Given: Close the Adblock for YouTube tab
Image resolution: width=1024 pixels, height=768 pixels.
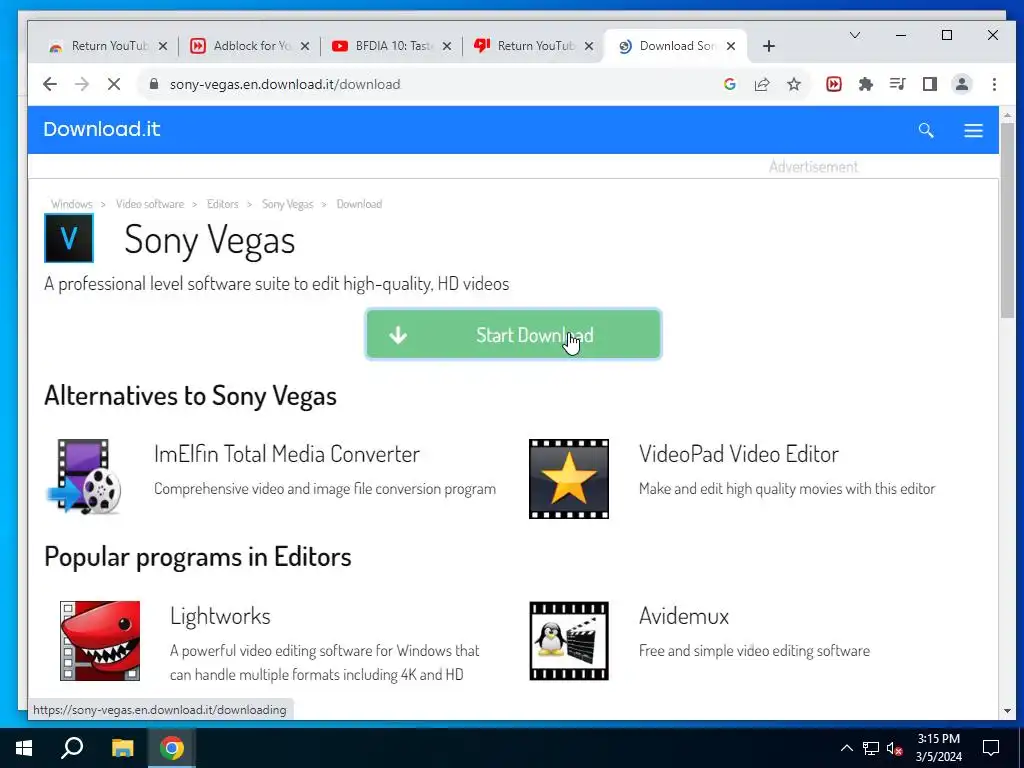Looking at the screenshot, I should click(305, 46).
